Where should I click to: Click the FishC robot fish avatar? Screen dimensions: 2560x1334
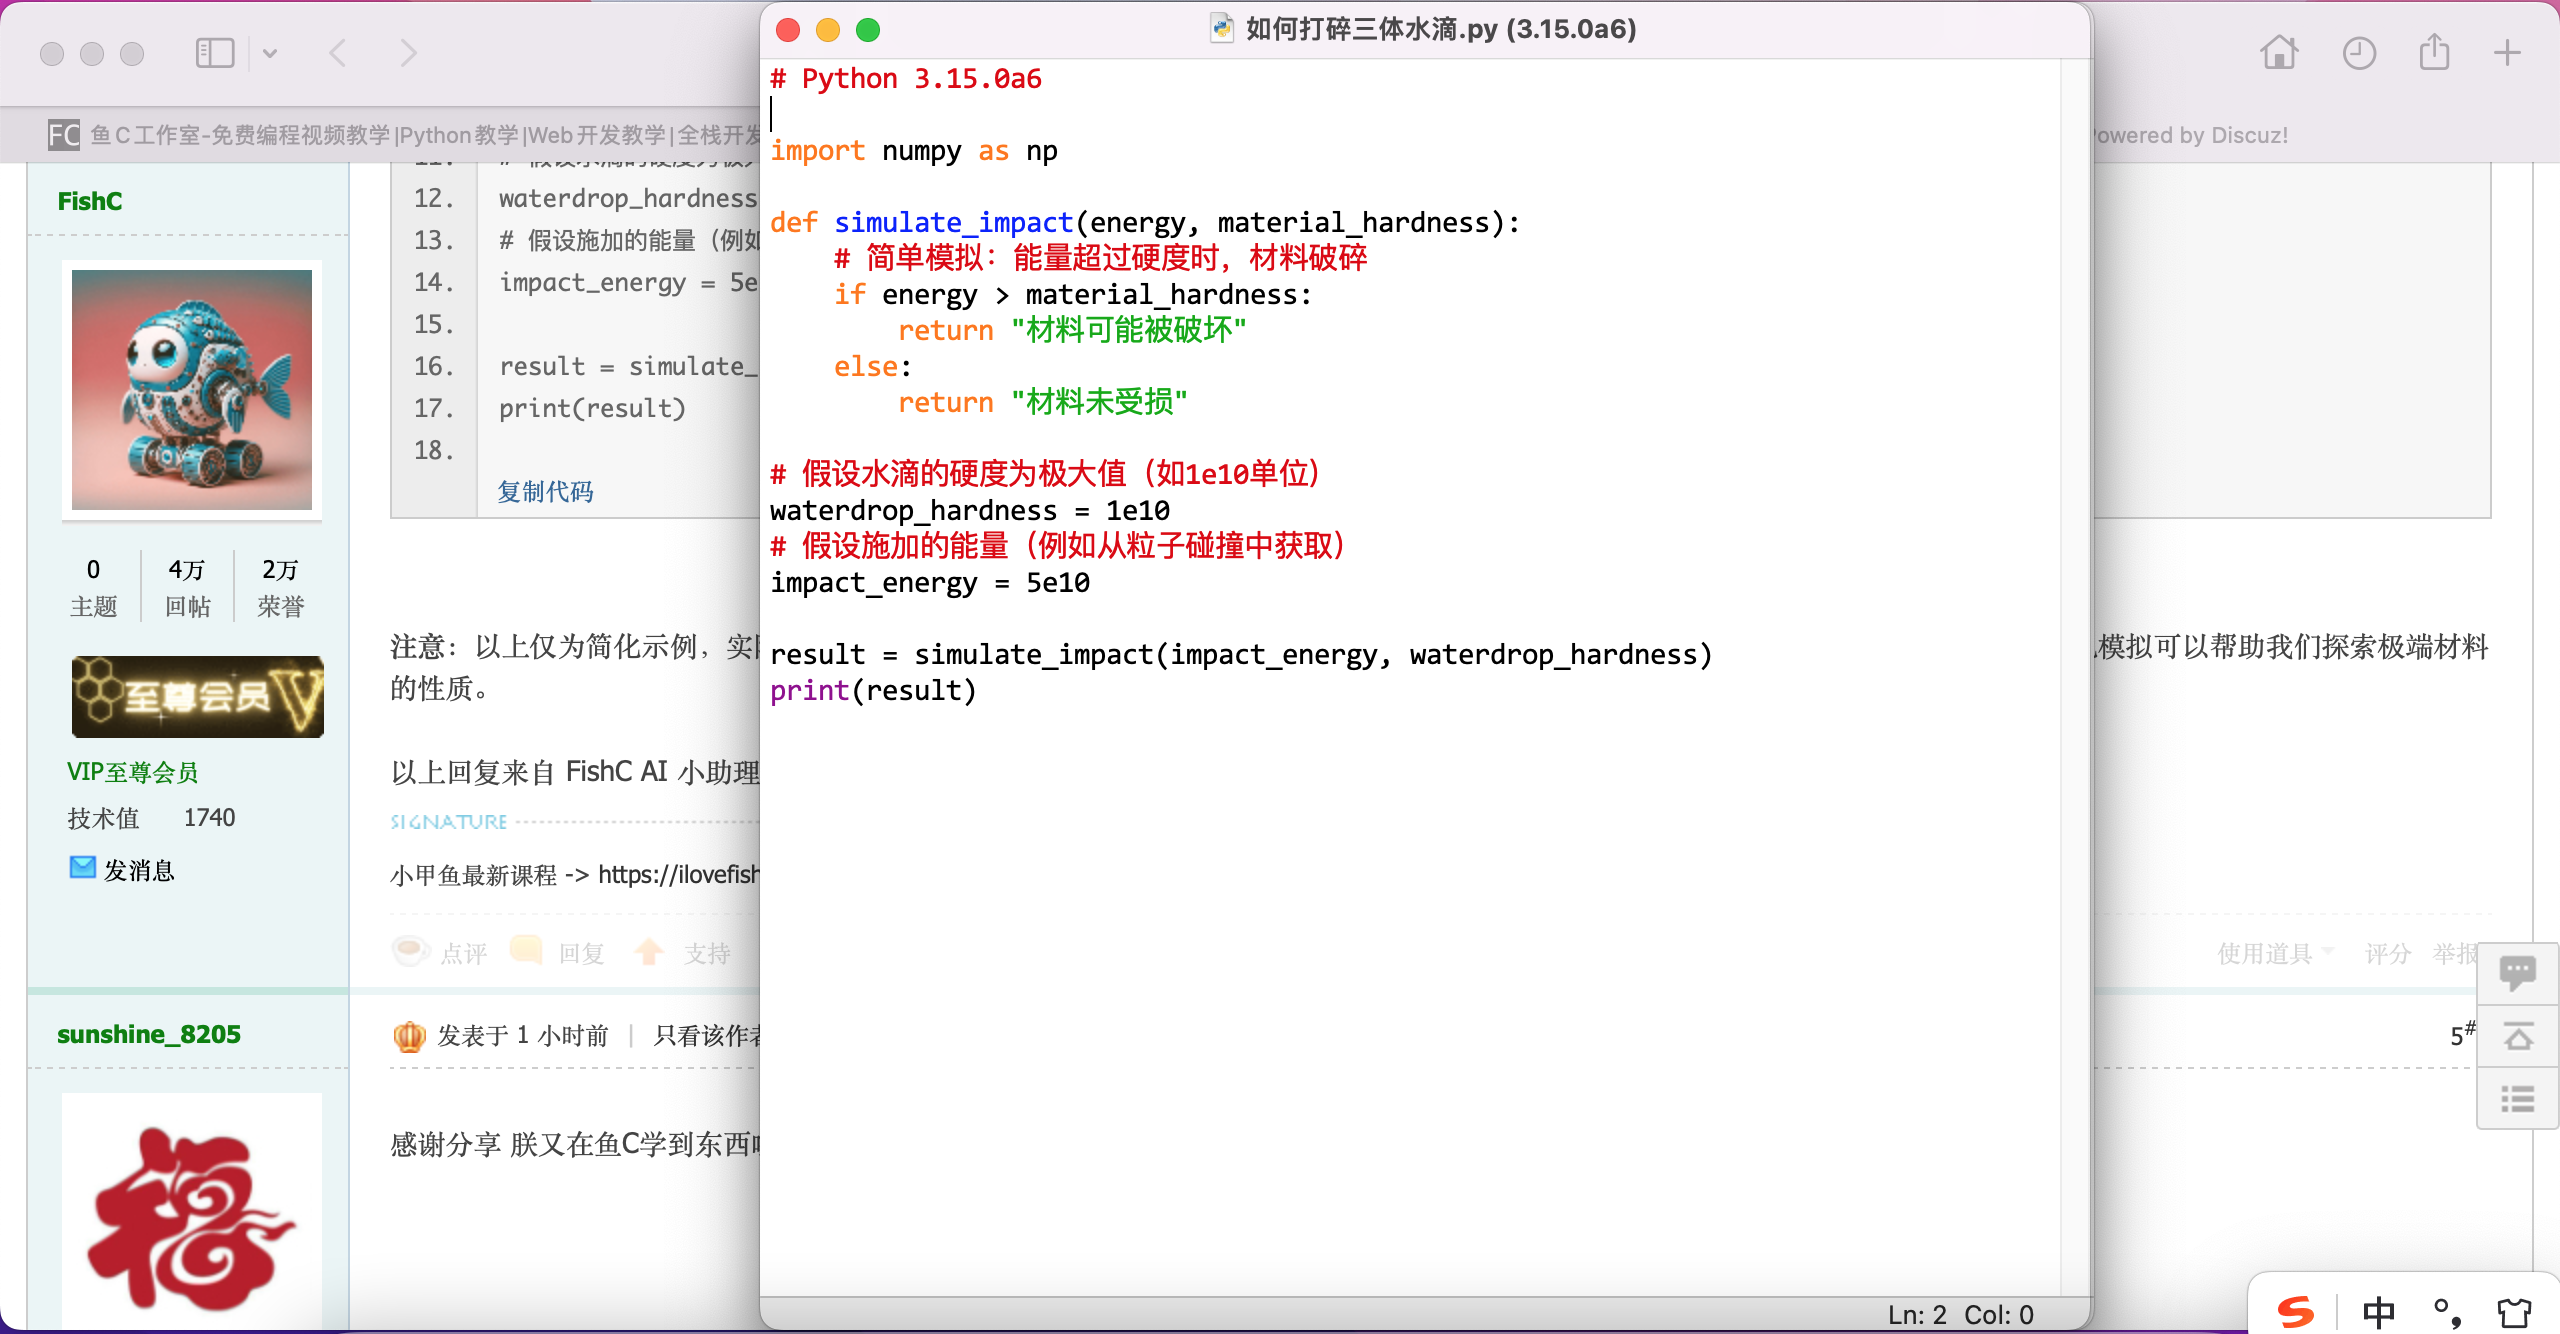coord(192,389)
